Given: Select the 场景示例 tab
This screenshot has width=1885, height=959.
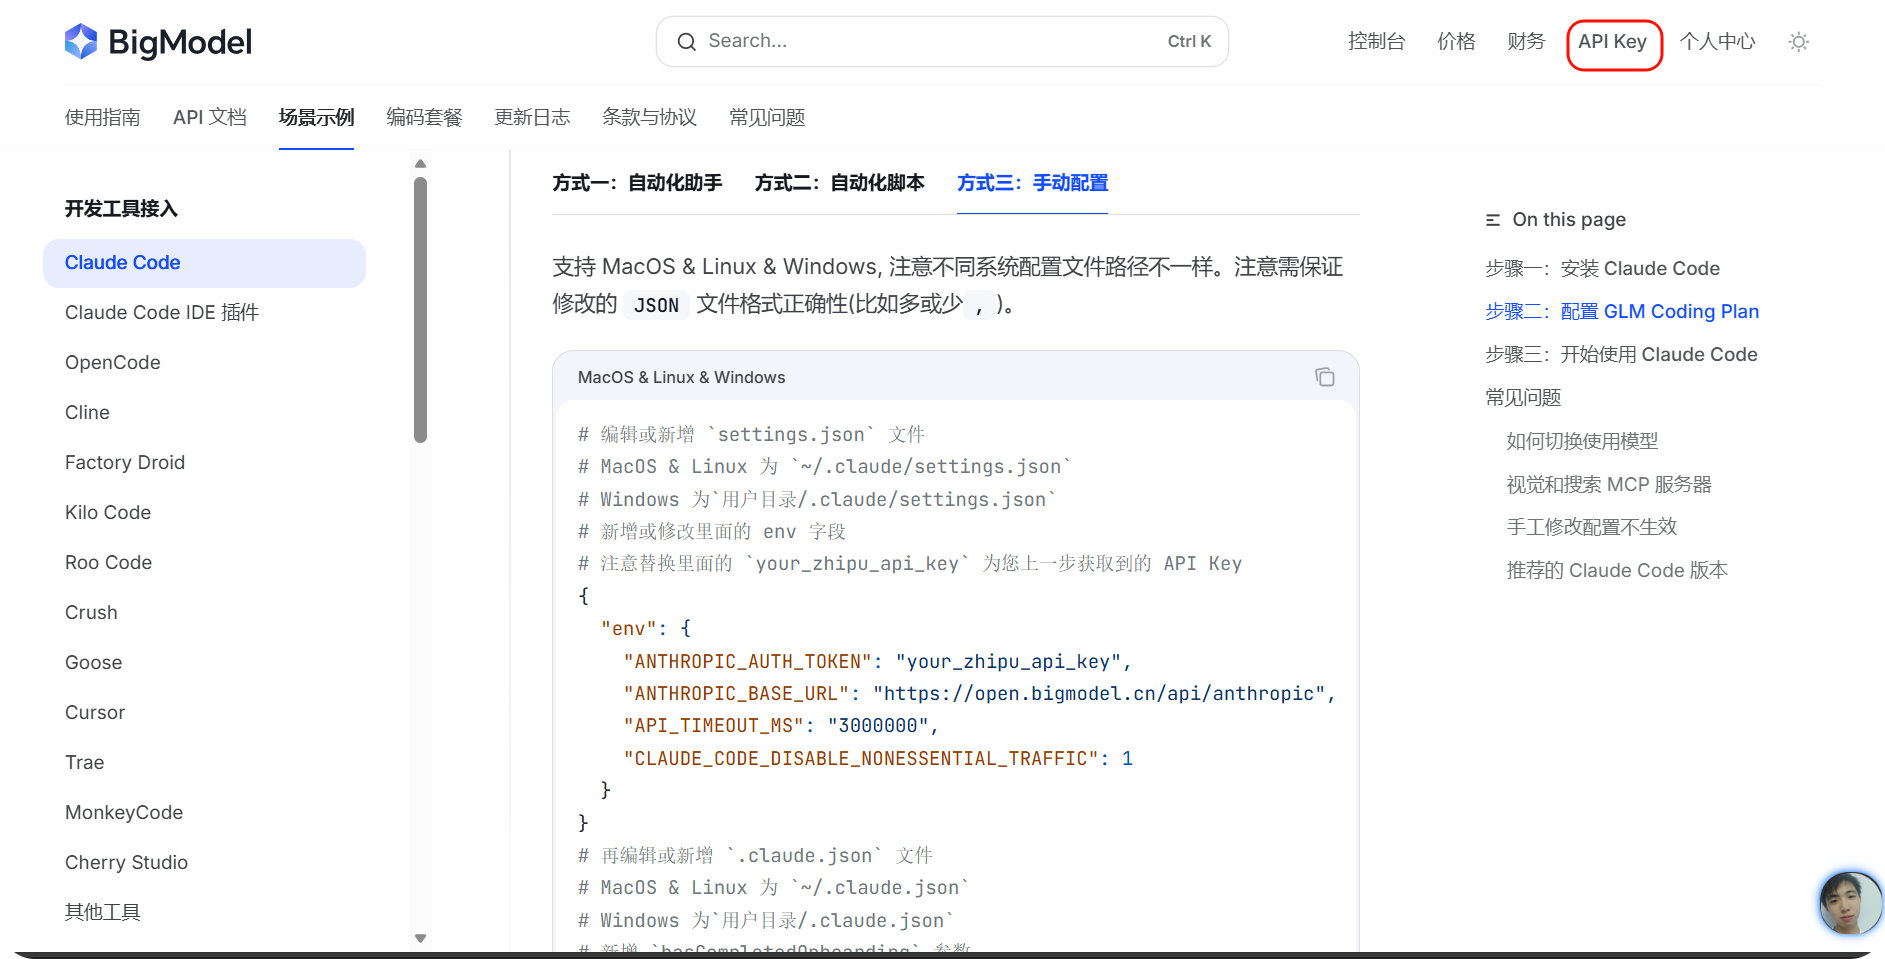Looking at the screenshot, I should (316, 118).
